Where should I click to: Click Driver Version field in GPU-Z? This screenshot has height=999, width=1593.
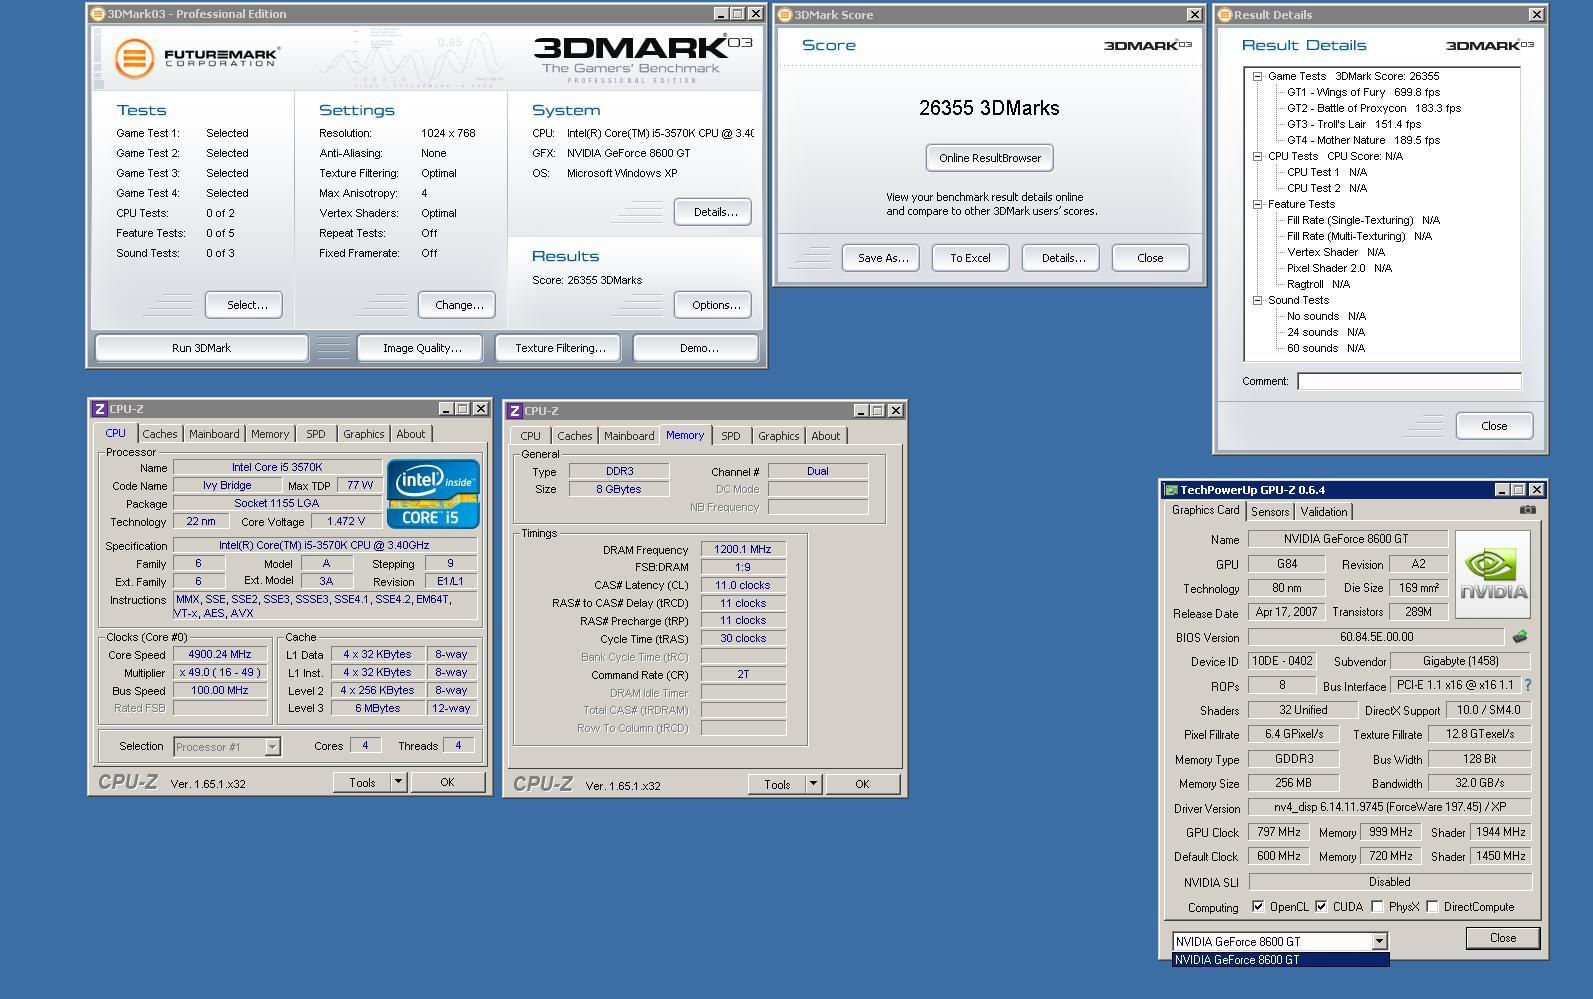point(1390,807)
